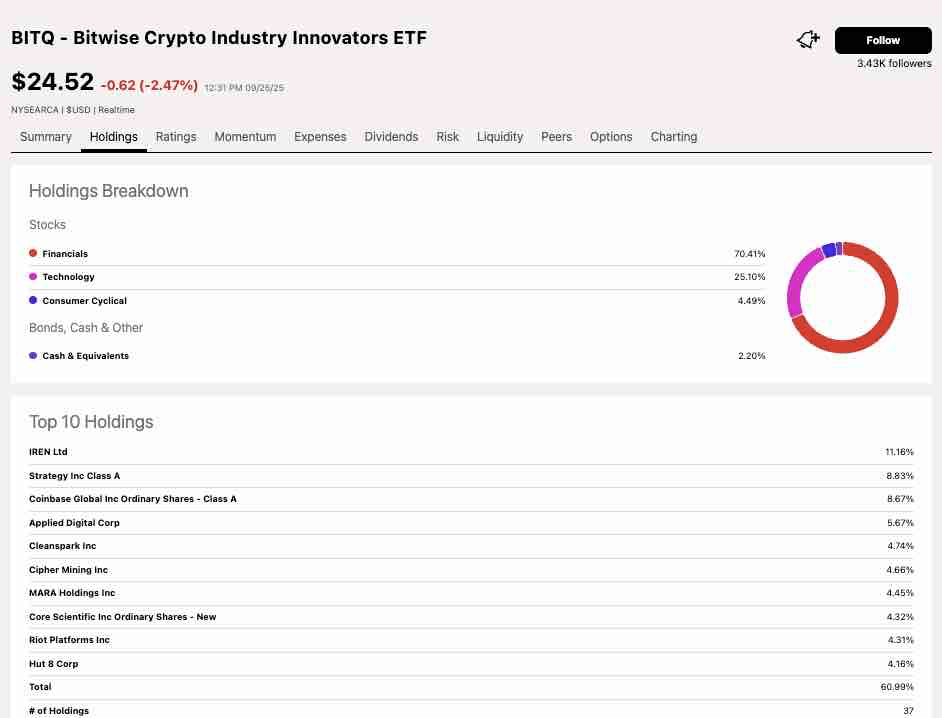Open the Risk tab
Viewport: 942px width, 718px height.
pyautogui.click(x=447, y=137)
